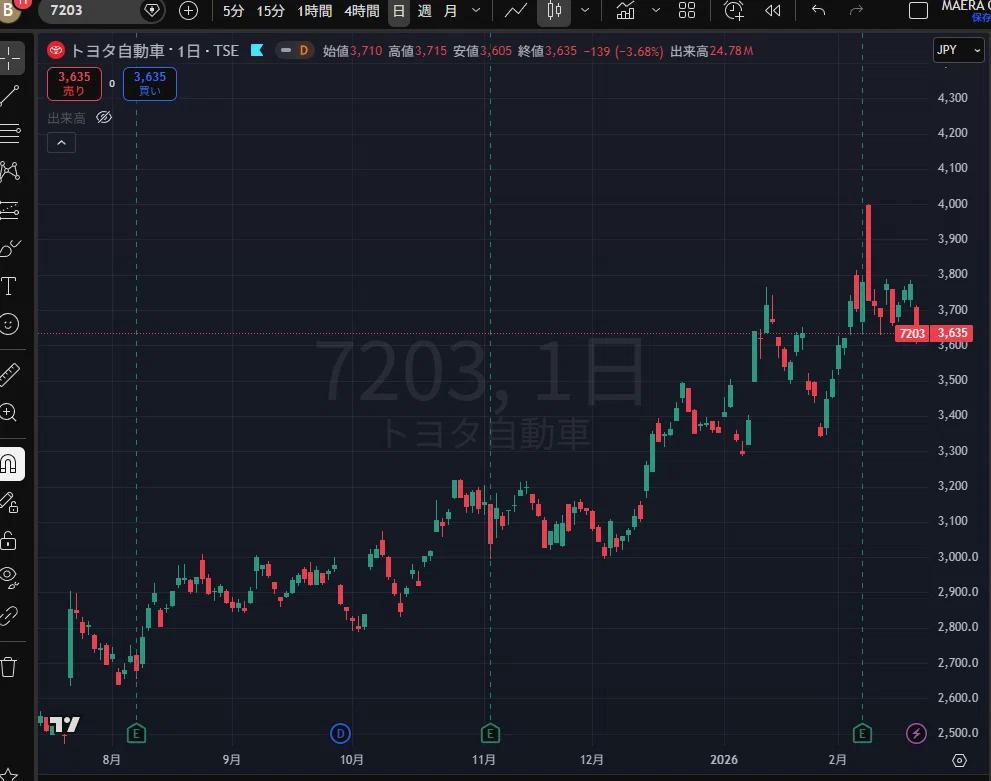This screenshot has width=991, height=781.
Task: Select the 週 weekly timeframe
Action: [x=425, y=11]
